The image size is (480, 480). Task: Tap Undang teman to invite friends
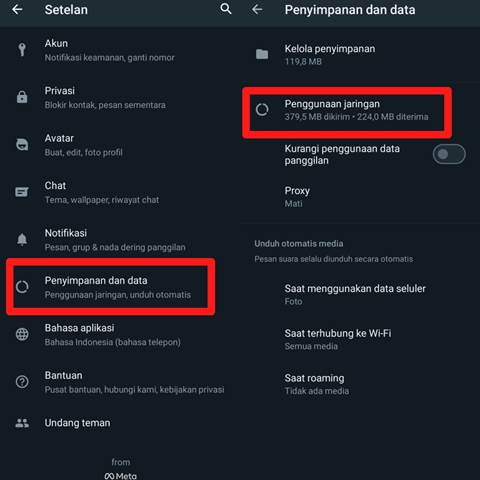(120, 423)
